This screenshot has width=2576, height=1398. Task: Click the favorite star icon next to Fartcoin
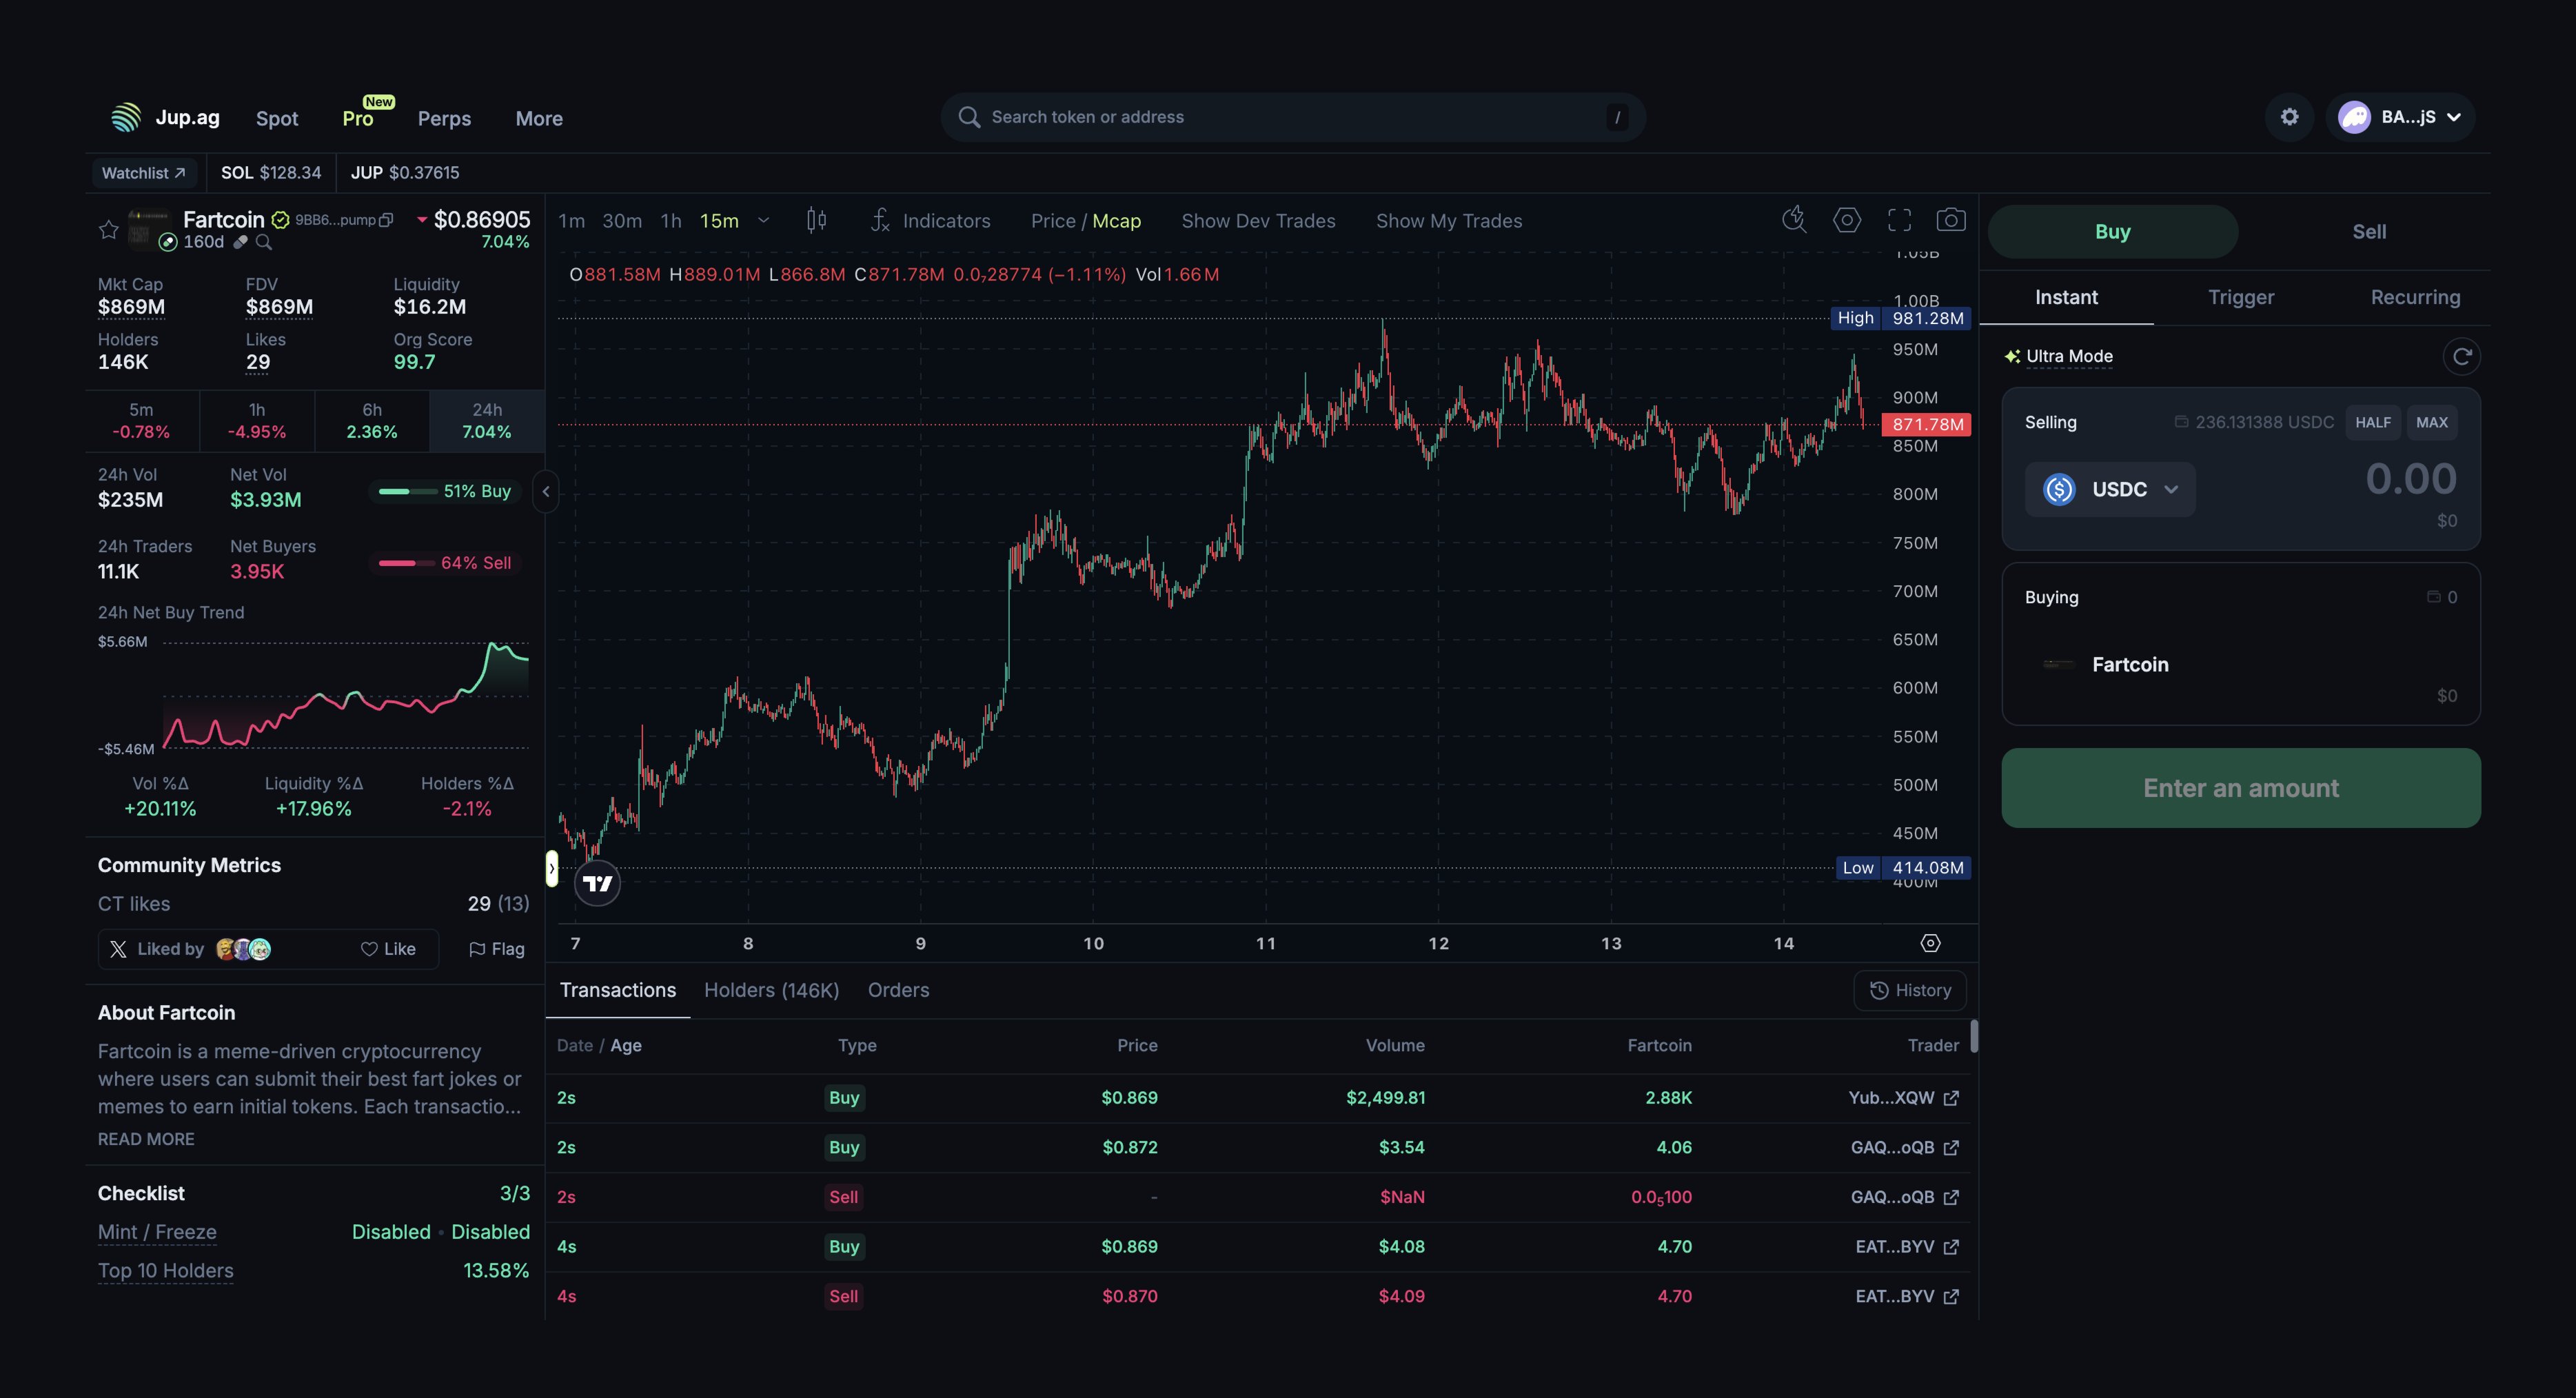coord(108,230)
